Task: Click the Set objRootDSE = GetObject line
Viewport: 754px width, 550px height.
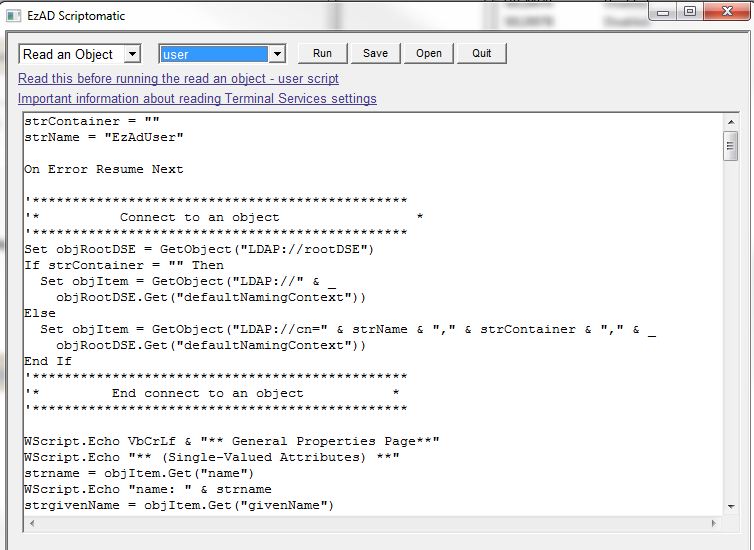Action: (x=199, y=250)
